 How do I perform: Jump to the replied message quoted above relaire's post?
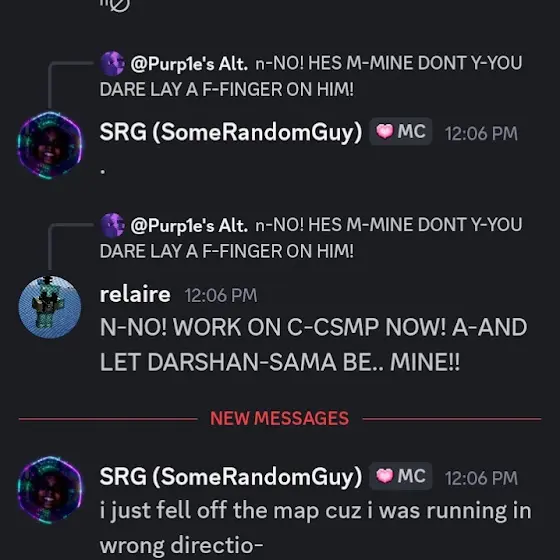(311, 238)
